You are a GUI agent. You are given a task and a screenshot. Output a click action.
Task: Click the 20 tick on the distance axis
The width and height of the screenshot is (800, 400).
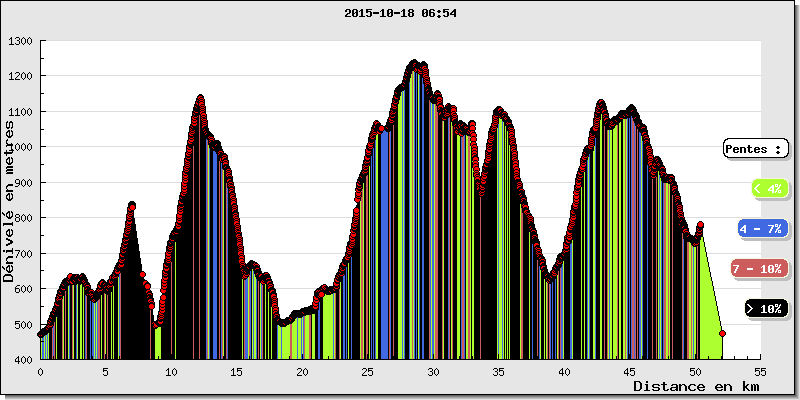[x=303, y=372]
